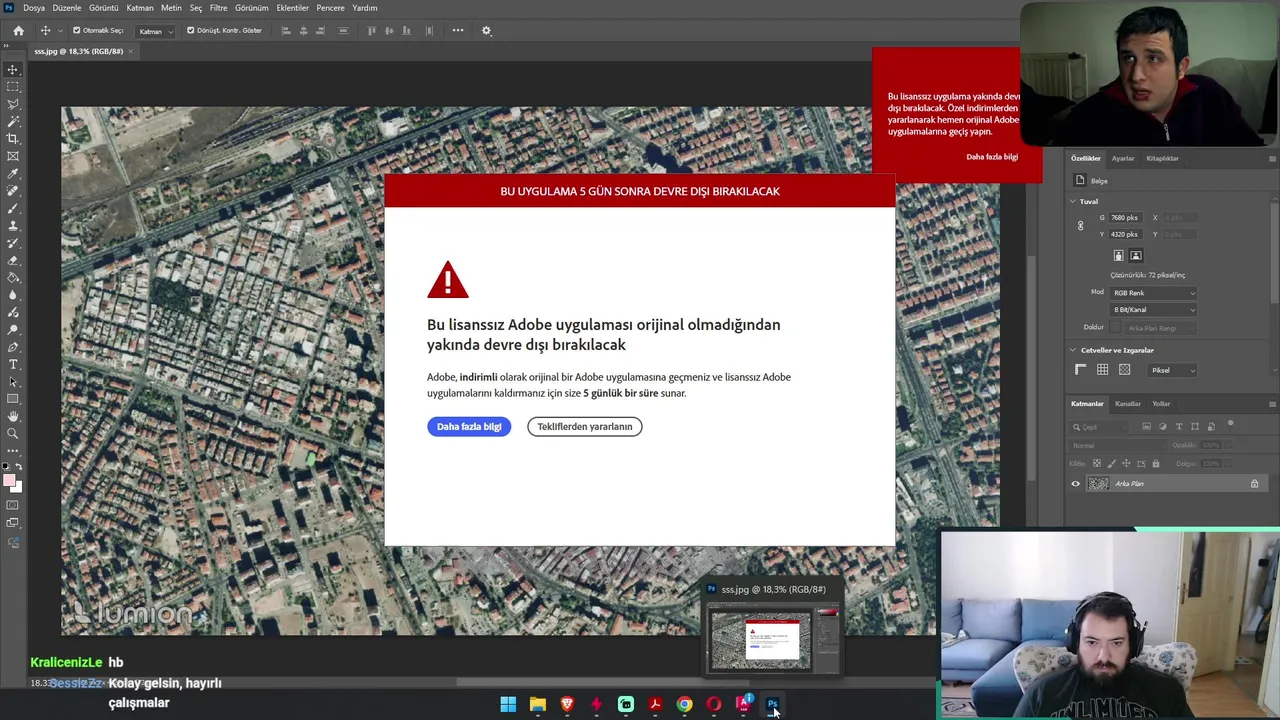This screenshot has width=1280, height=720.
Task: Click the grid icon under Cetveller ve Izgaralar
Action: click(1102, 370)
